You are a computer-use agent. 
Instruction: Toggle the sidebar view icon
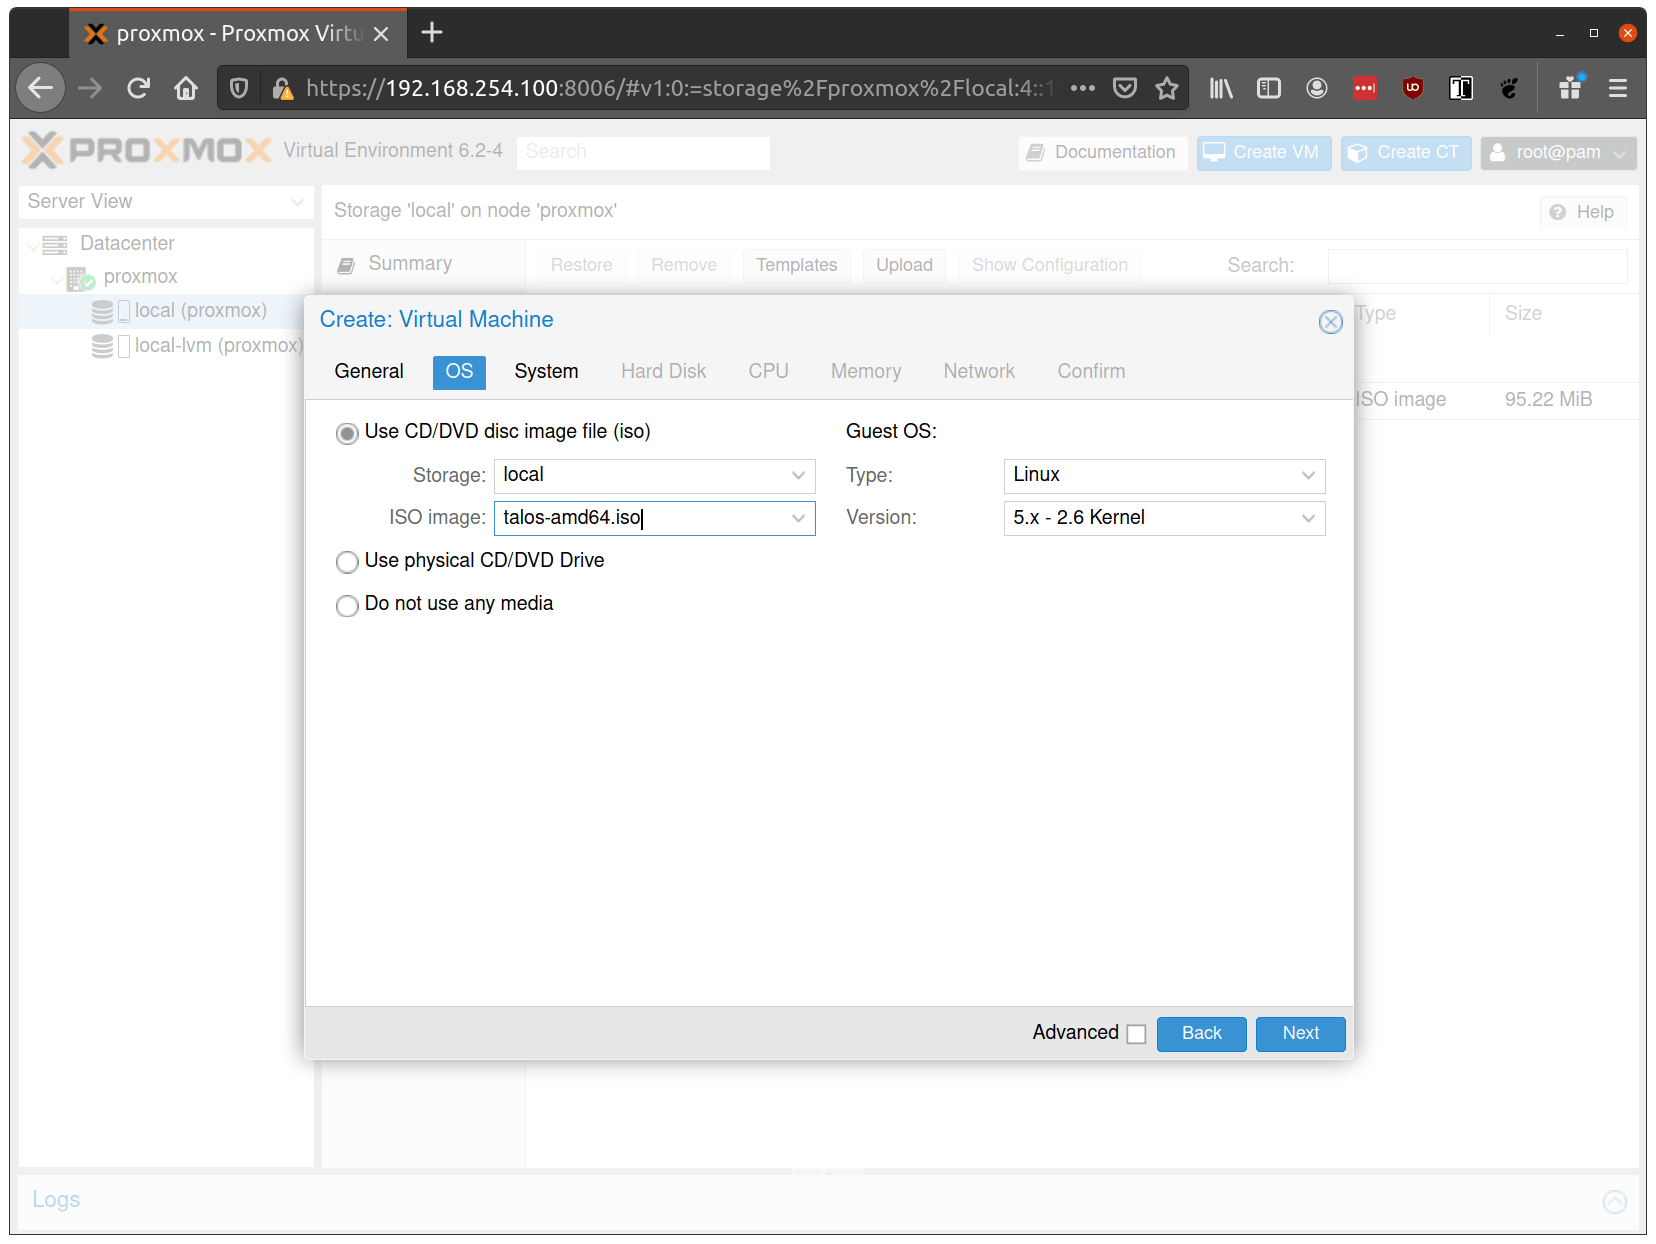tap(1269, 88)
